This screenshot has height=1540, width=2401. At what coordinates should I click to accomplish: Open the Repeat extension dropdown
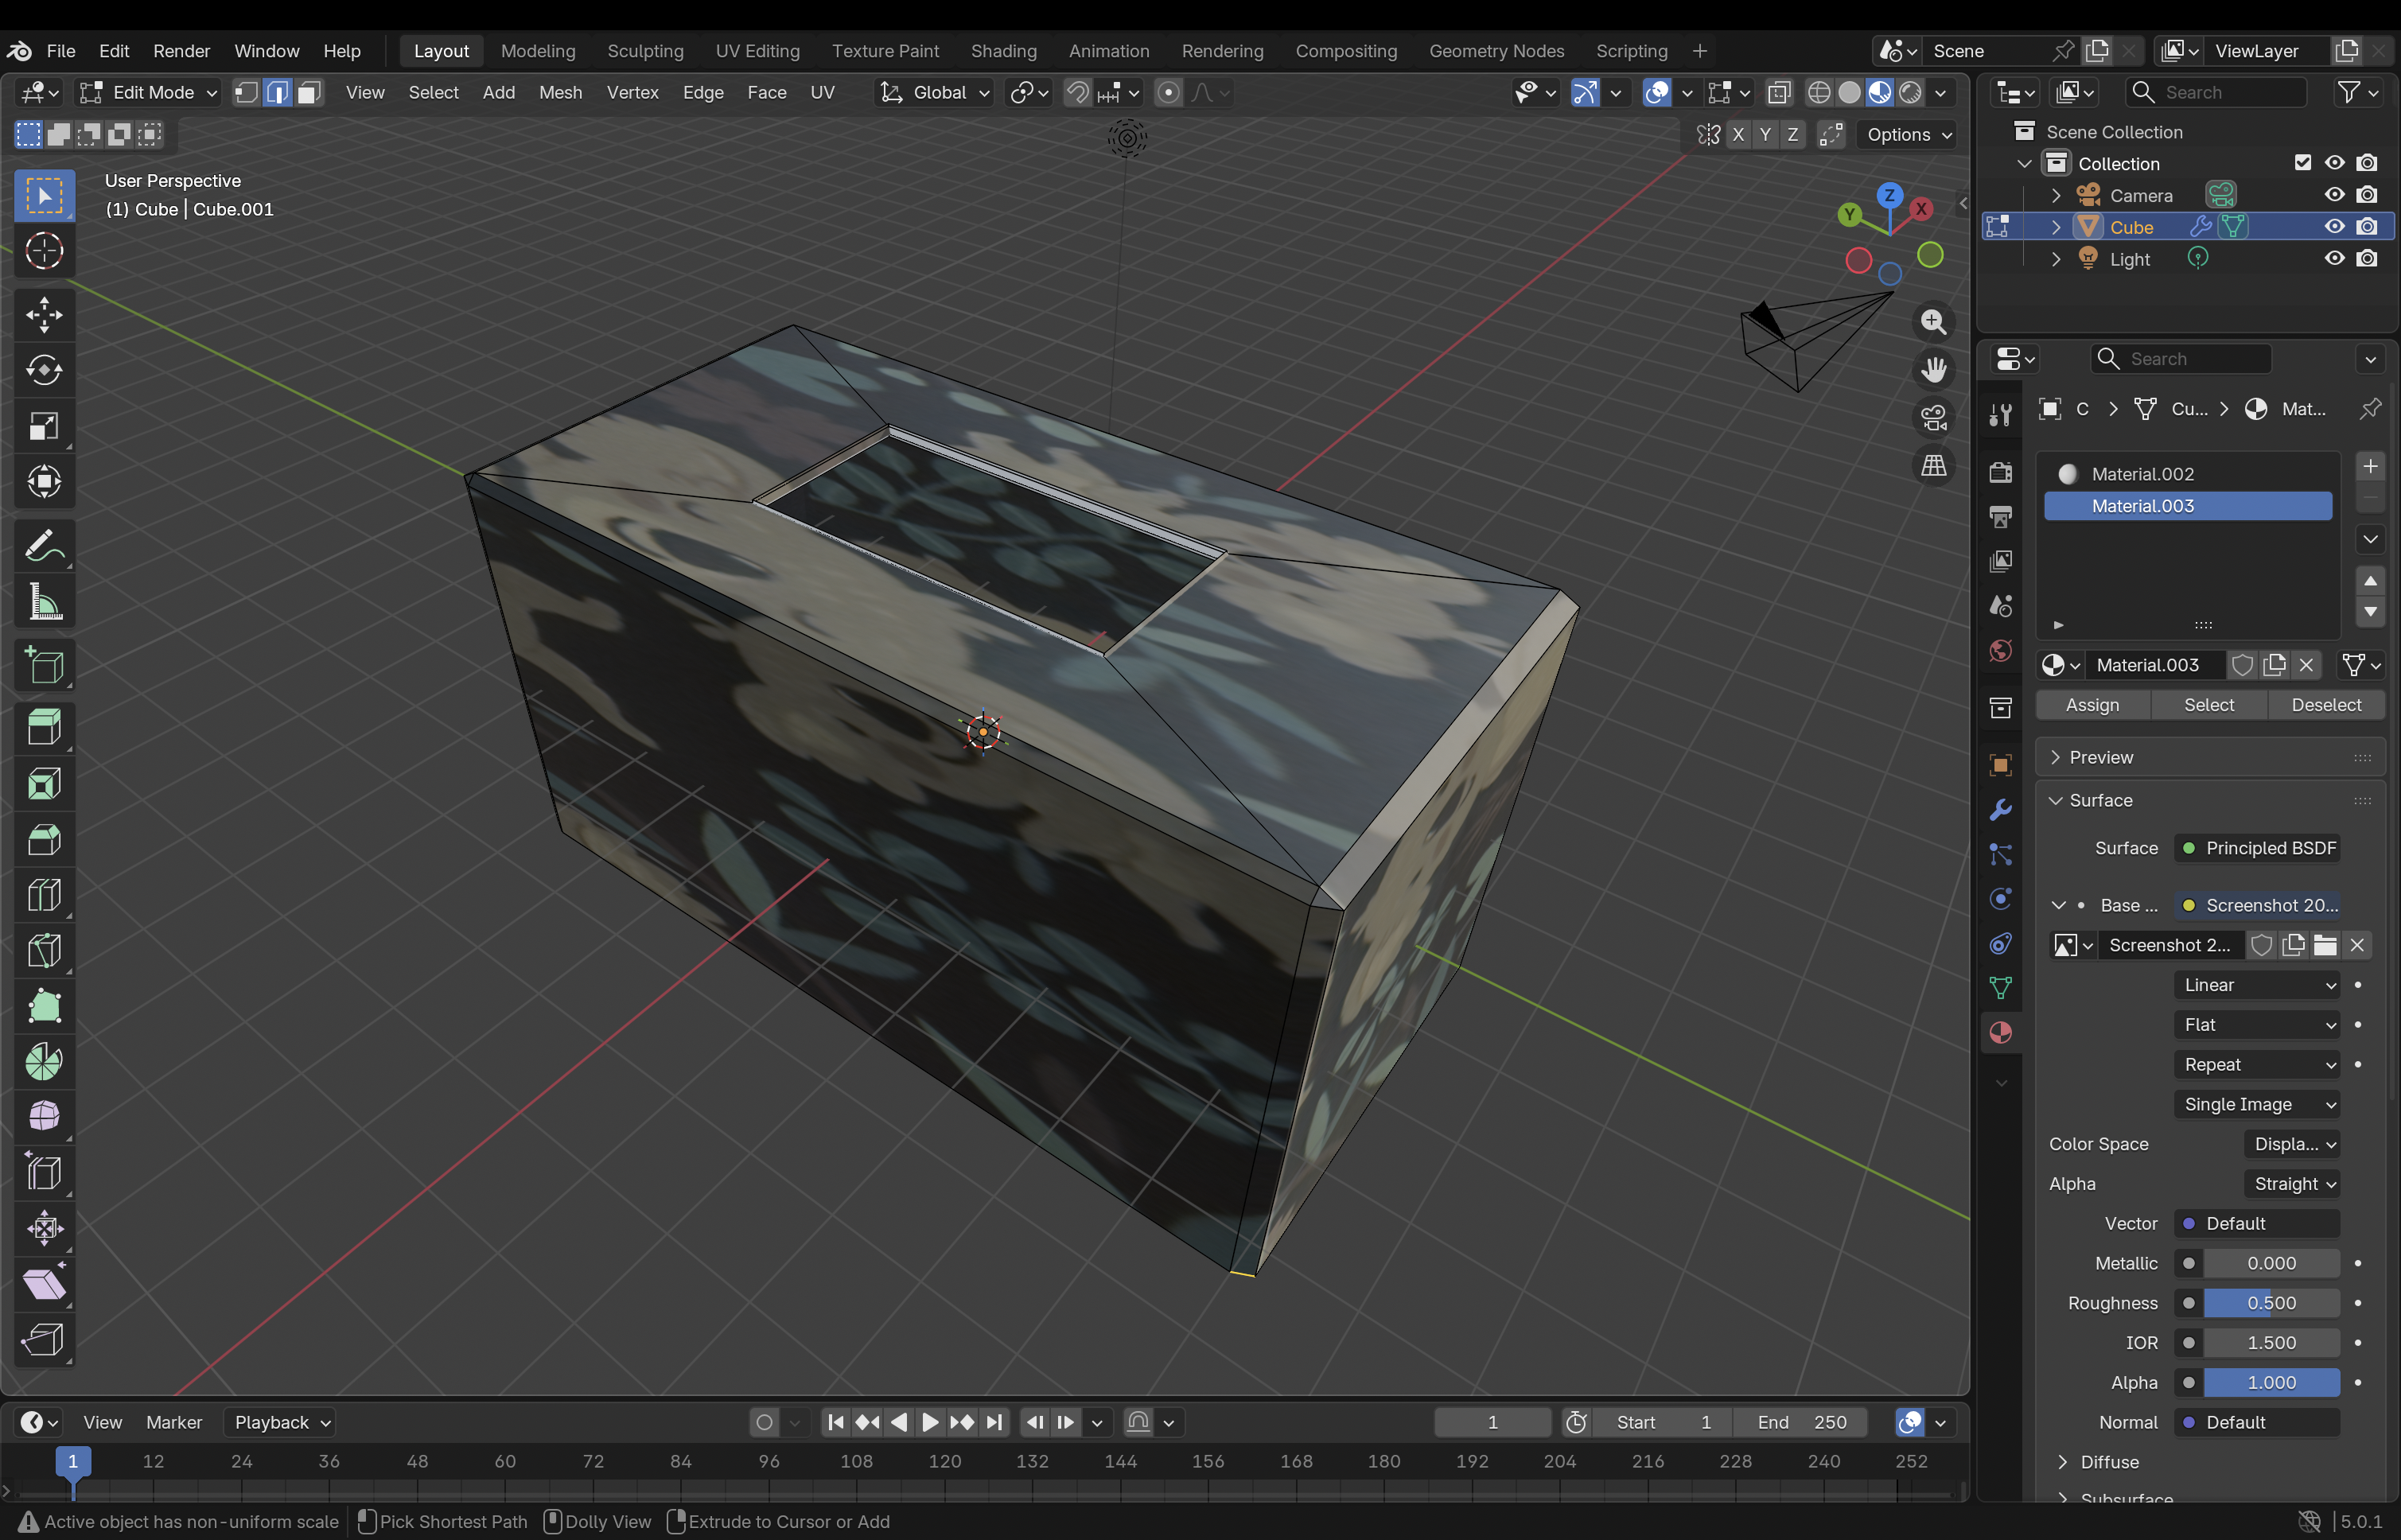[2257, 1065]
